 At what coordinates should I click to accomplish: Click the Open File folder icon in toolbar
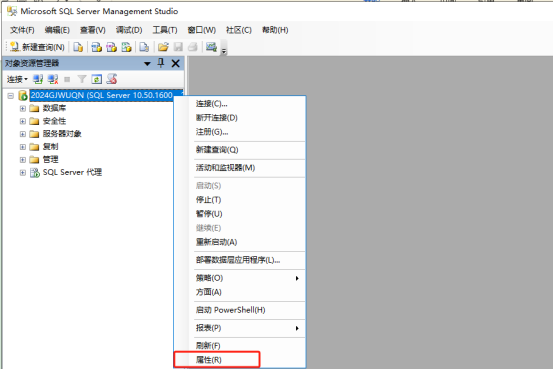(x=163, y=47)
